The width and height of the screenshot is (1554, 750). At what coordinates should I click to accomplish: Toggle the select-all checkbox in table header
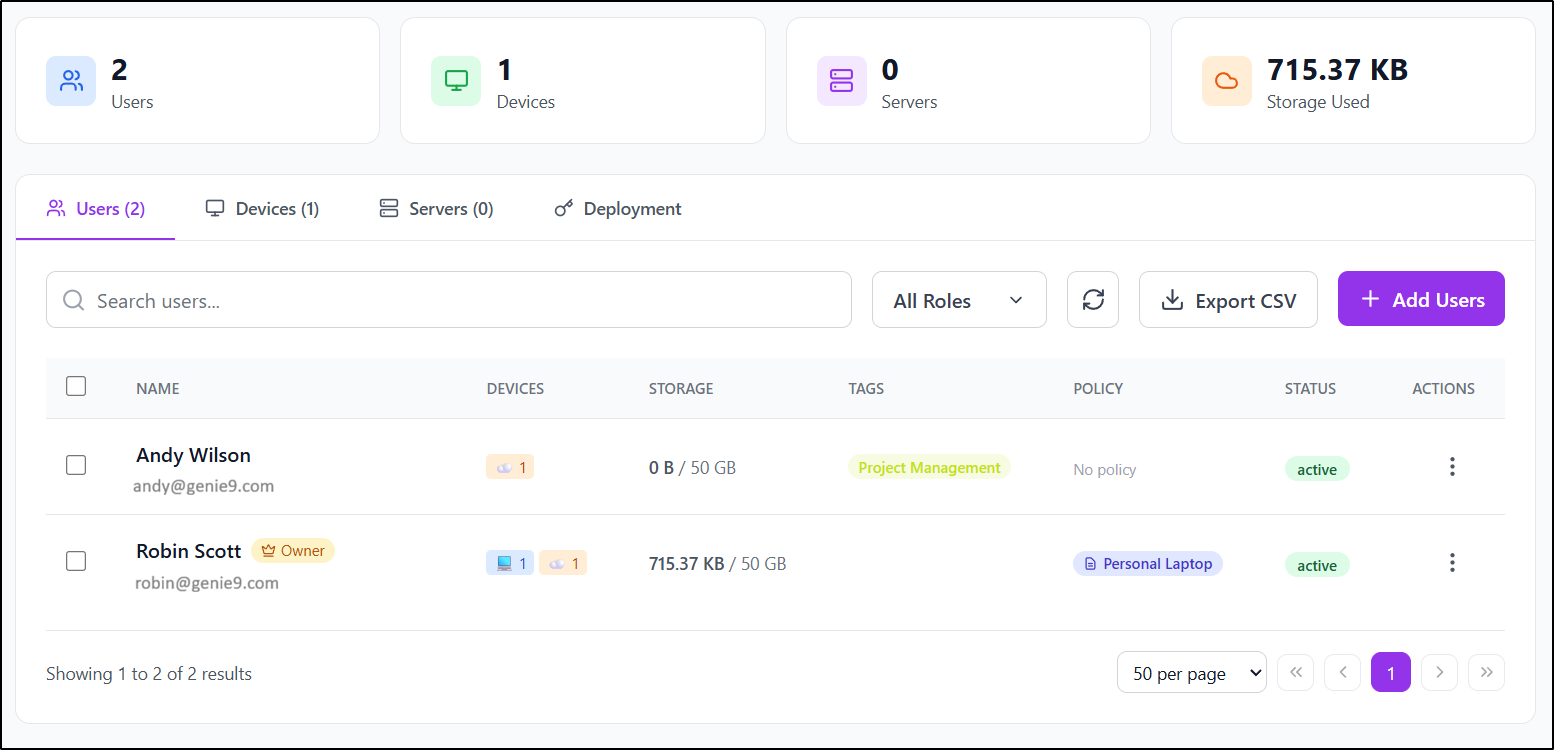(76, 386)
